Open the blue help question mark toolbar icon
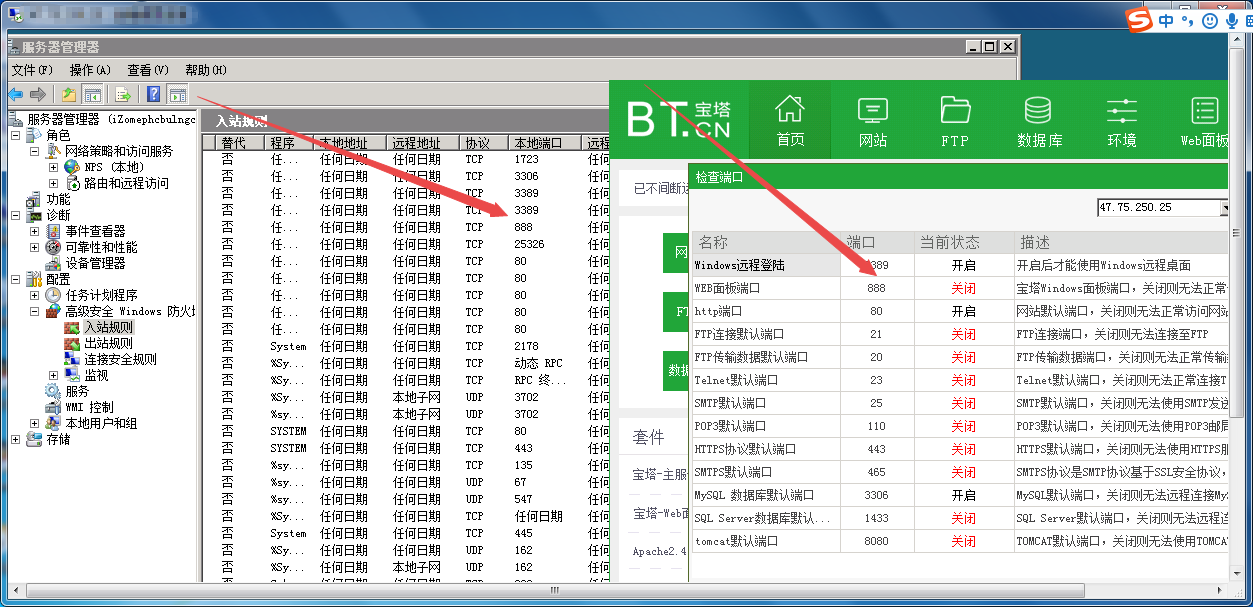 tap(154, 95)
